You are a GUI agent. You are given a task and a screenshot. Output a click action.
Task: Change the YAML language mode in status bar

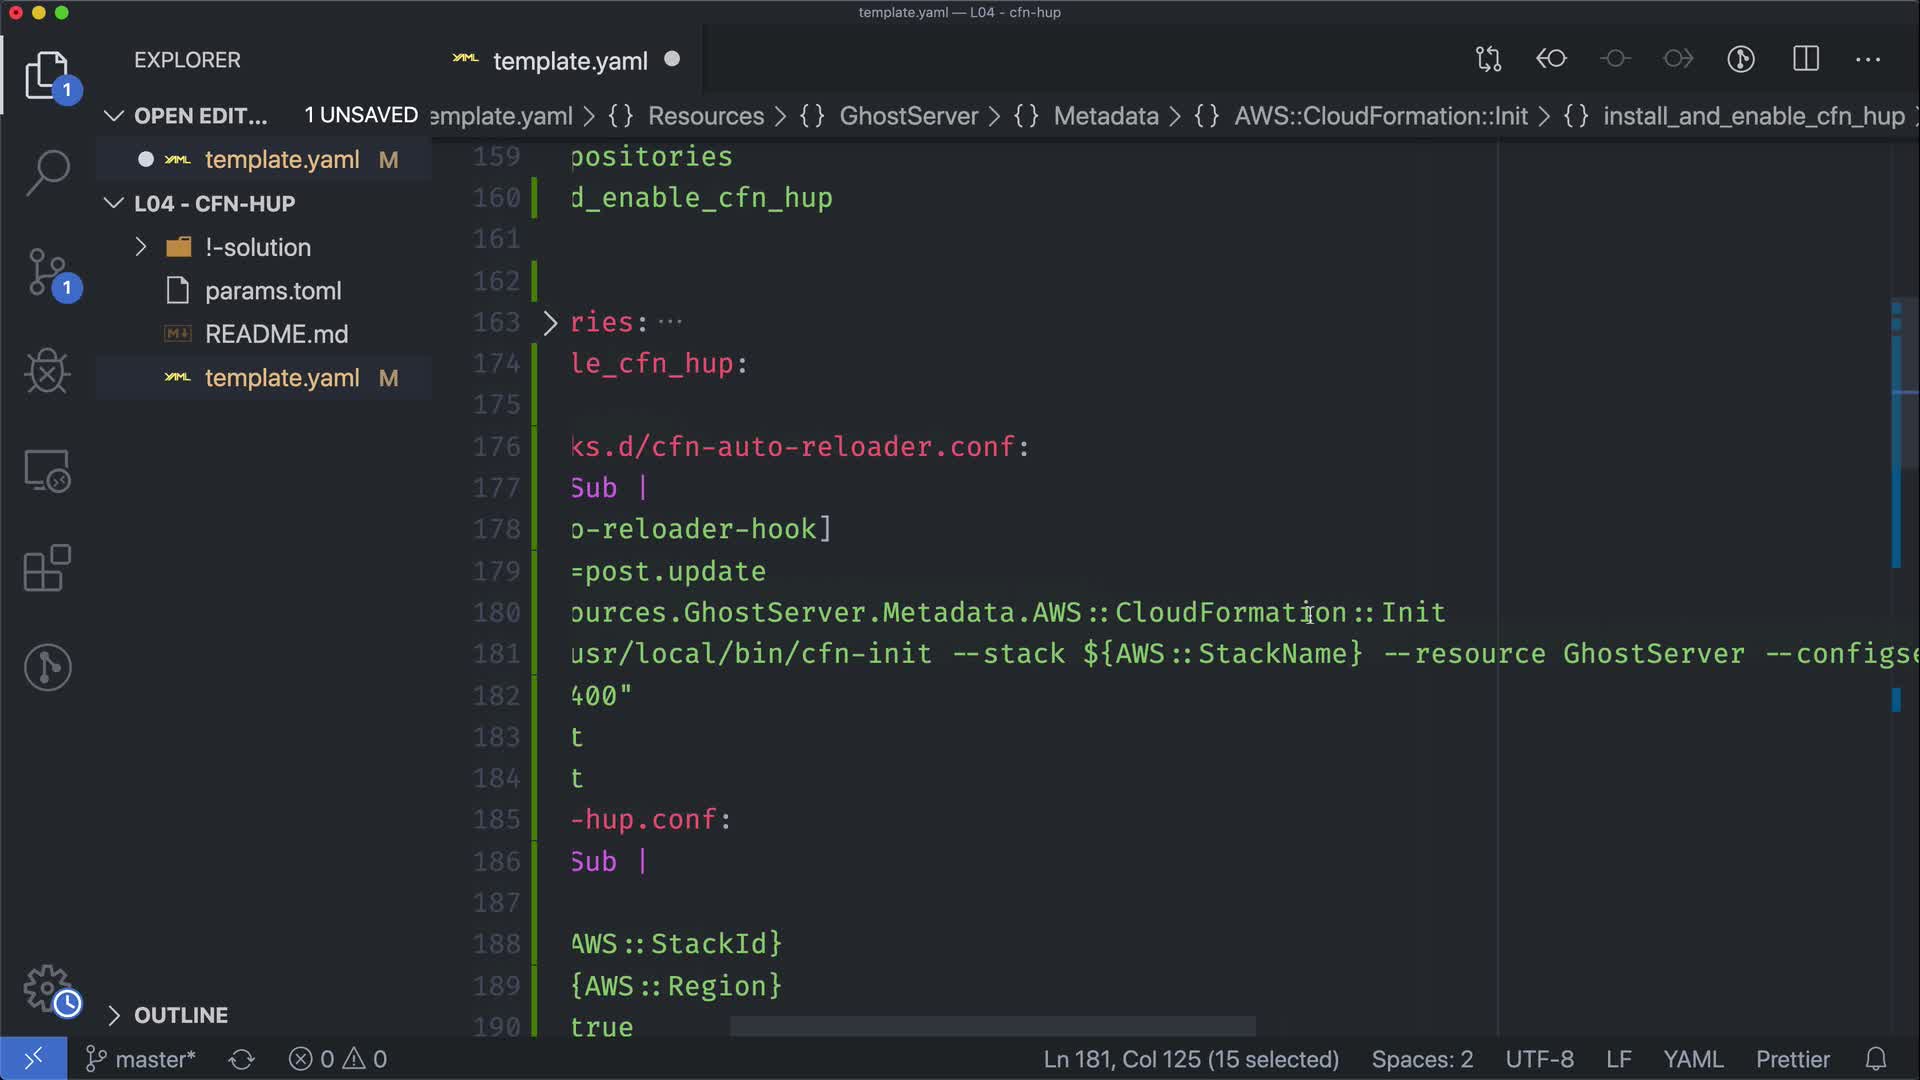point(1692,1059)
